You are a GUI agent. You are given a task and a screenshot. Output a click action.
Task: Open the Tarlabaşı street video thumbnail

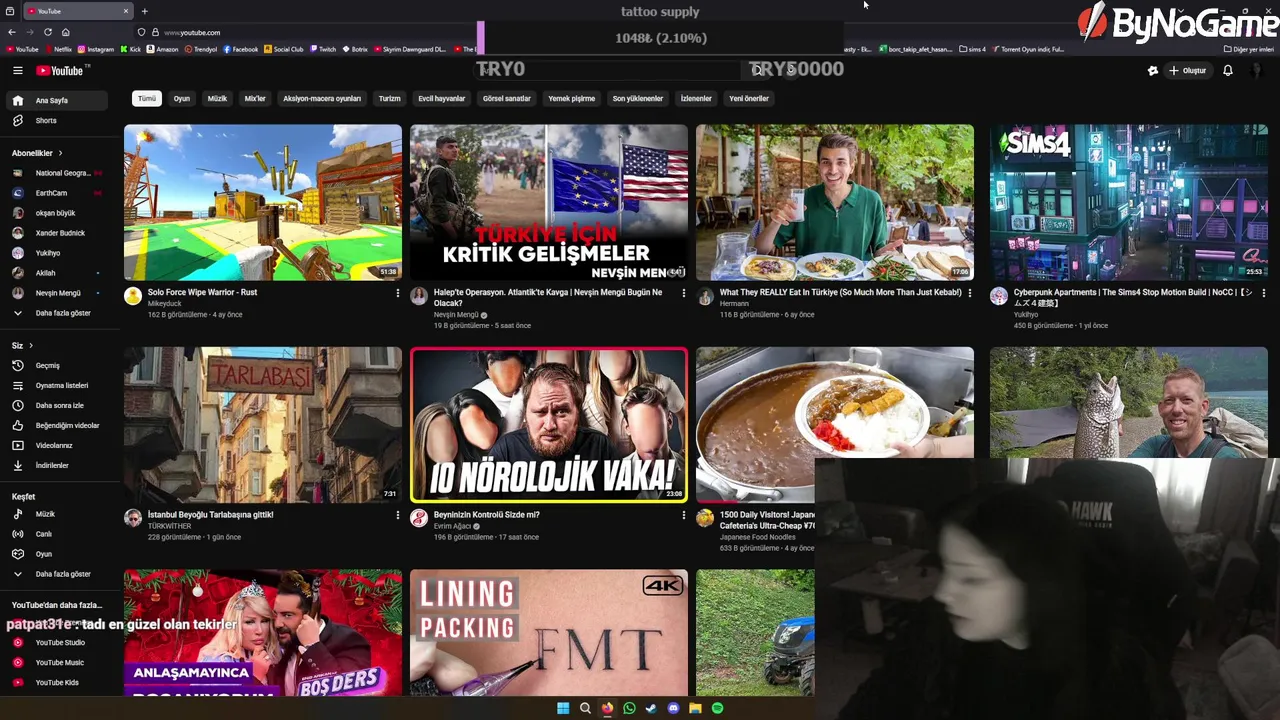(x=263, y=425)
